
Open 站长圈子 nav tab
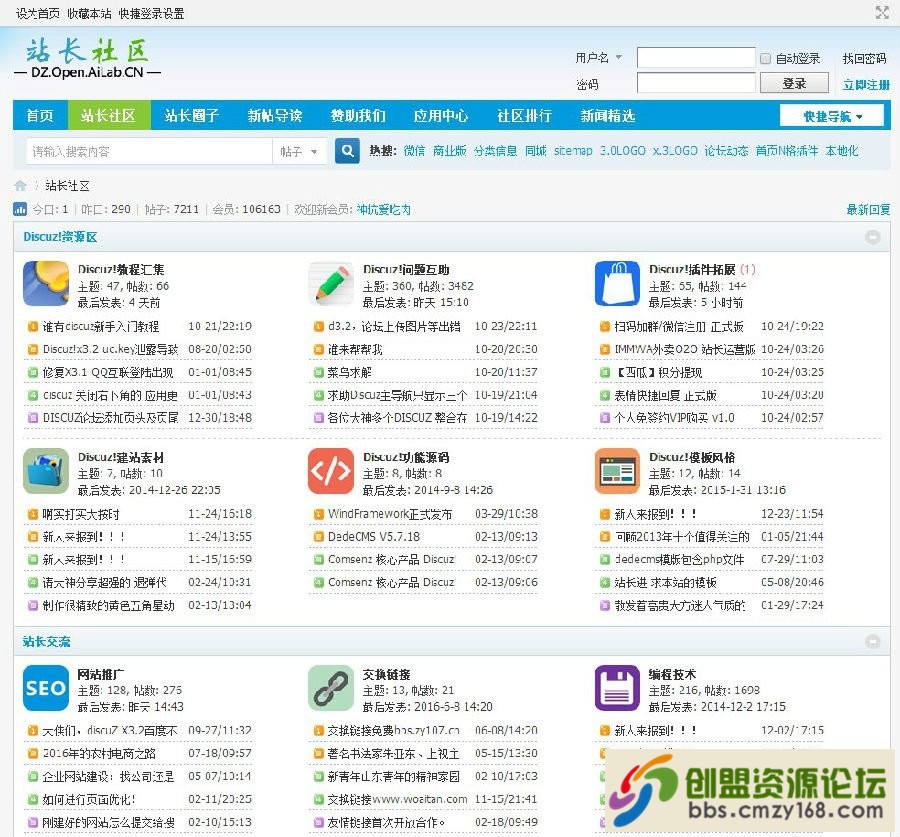tap(192, 115)
